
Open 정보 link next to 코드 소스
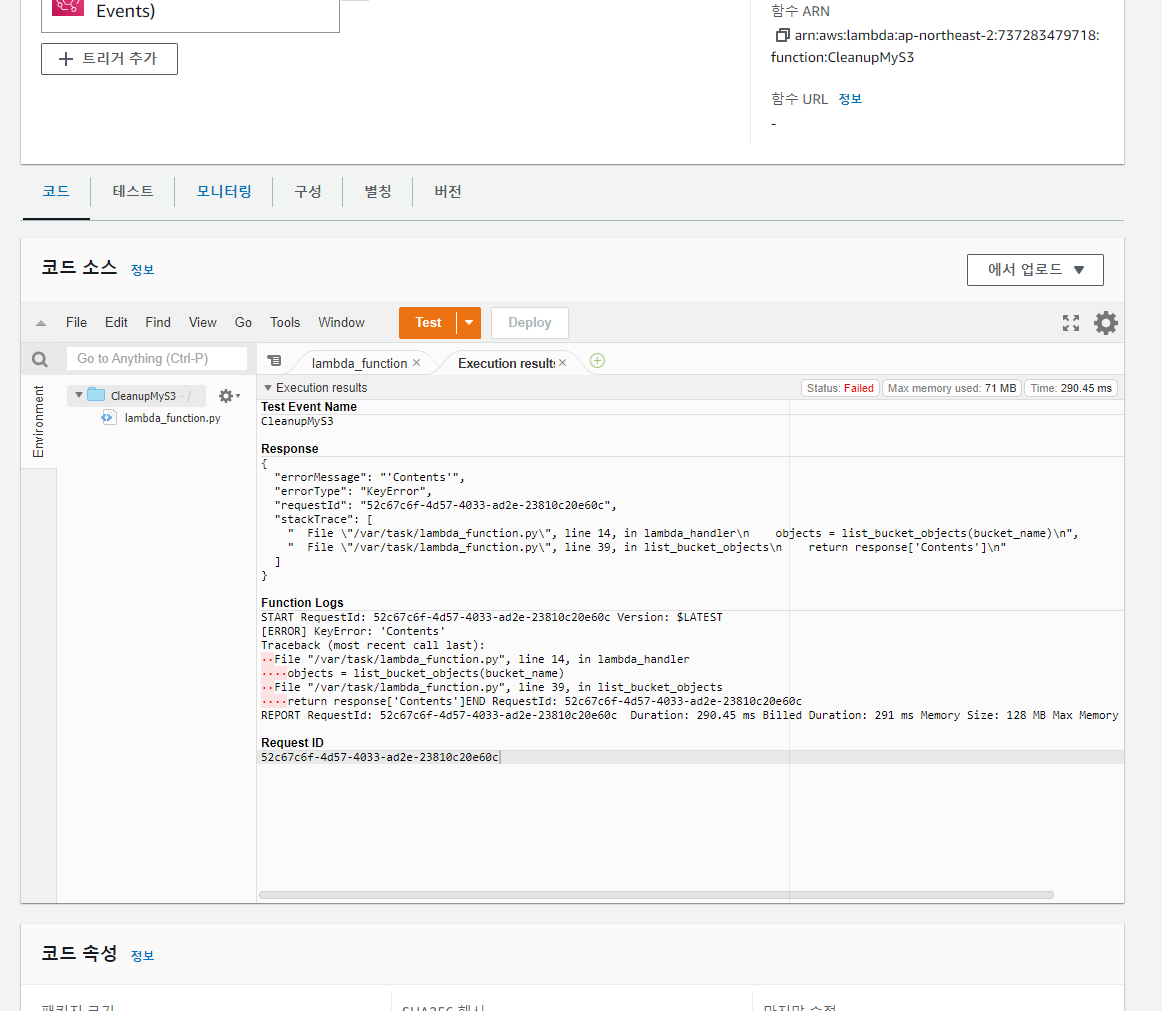(142, 270)
